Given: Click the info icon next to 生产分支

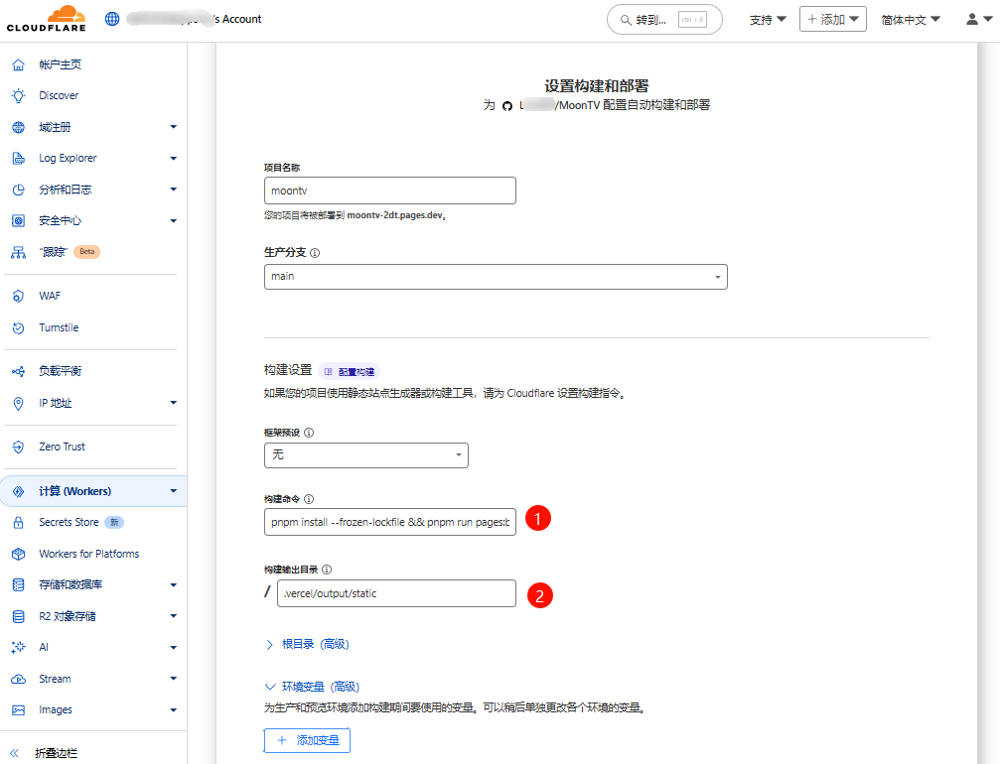Looking at the screenshot, I should click(x=316, y=253).
